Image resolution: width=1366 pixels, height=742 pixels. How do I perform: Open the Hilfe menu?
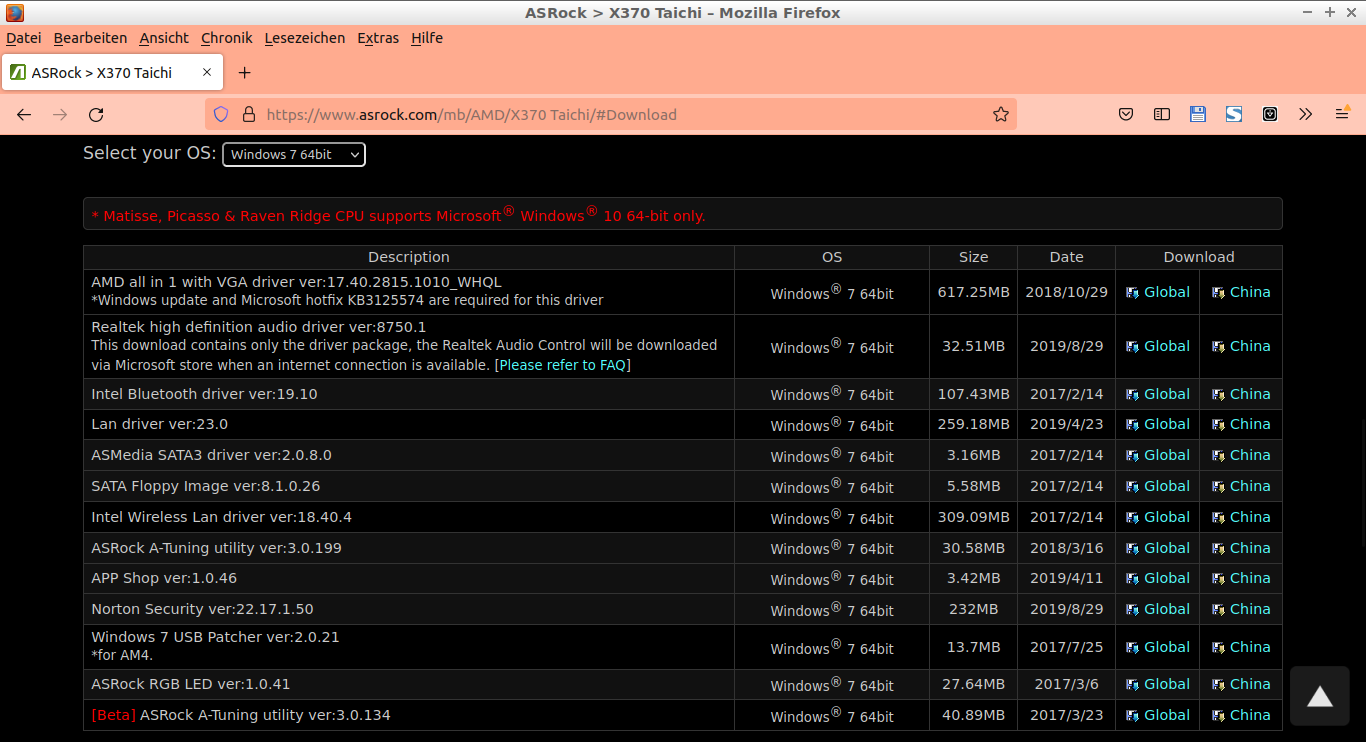[x=427, y=38]
